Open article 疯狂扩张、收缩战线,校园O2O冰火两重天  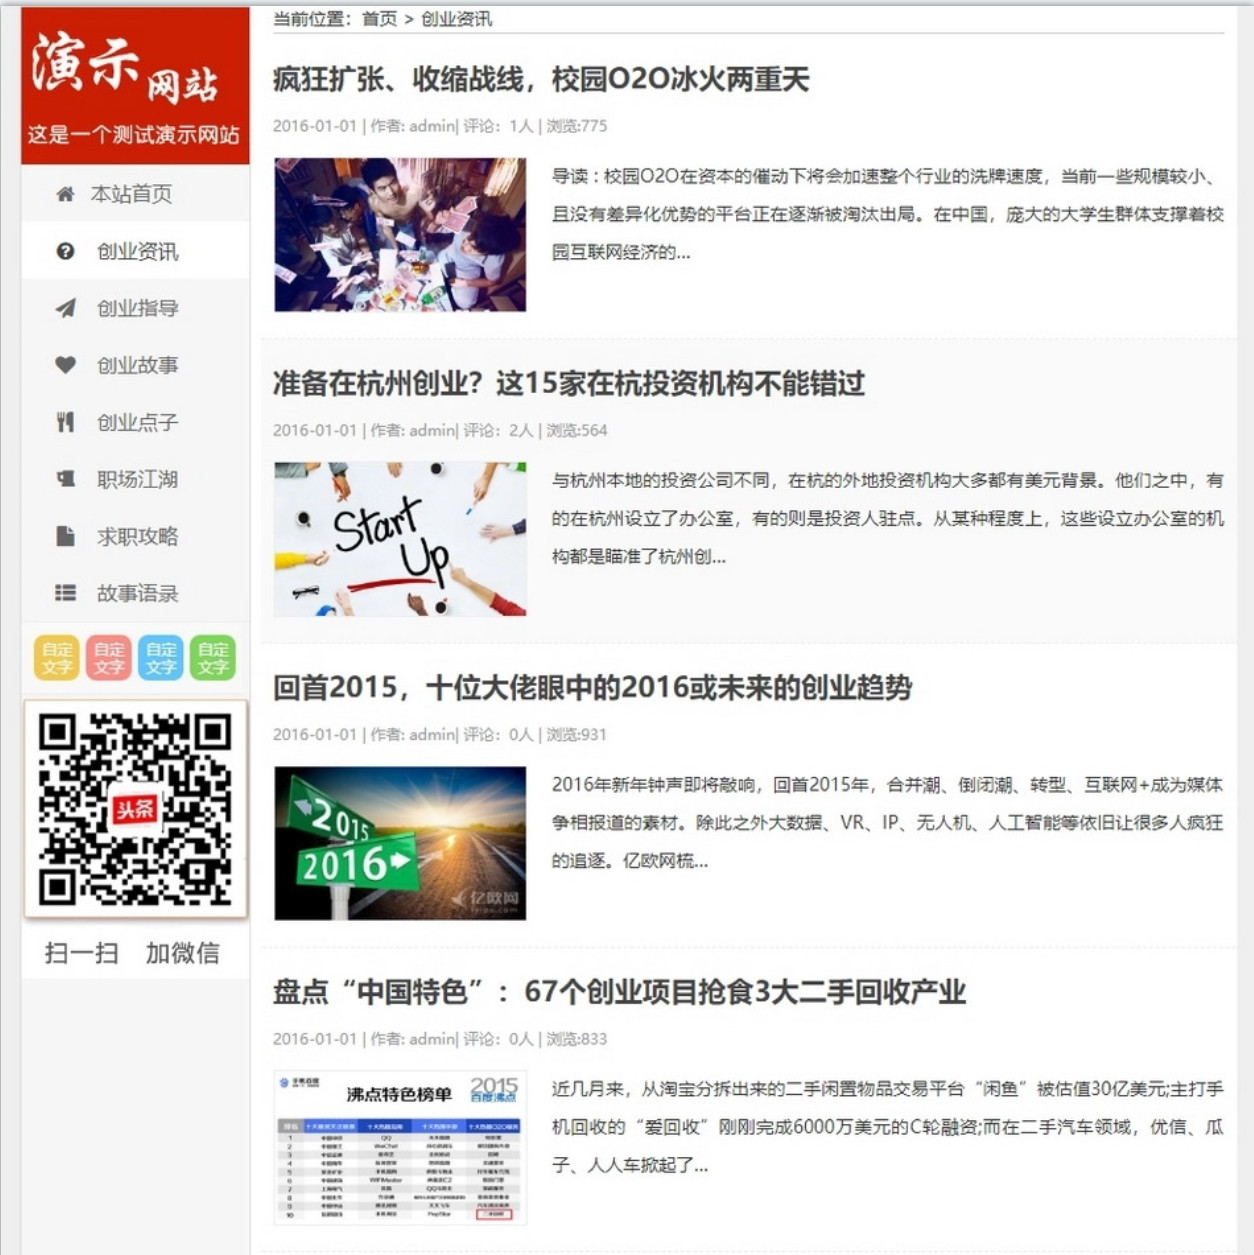point(540,80)
